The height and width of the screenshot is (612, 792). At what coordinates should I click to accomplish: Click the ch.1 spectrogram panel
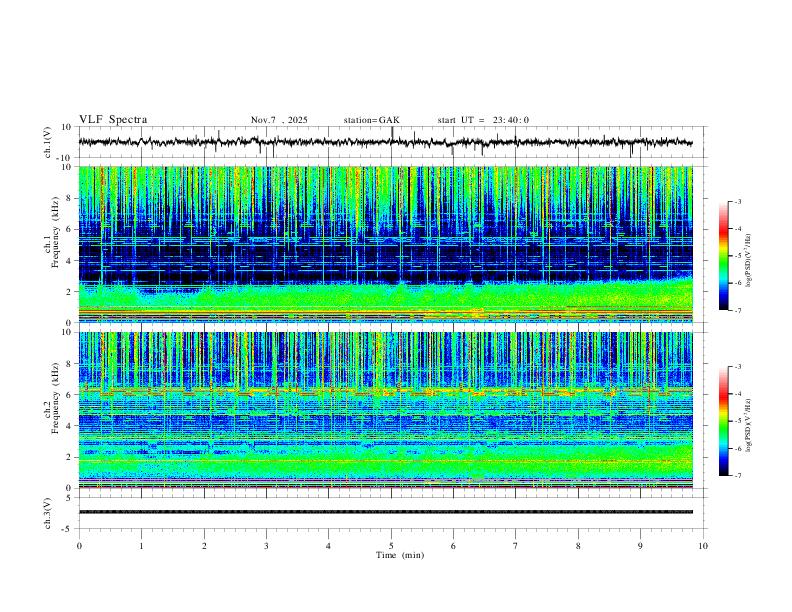click(385, 244)
